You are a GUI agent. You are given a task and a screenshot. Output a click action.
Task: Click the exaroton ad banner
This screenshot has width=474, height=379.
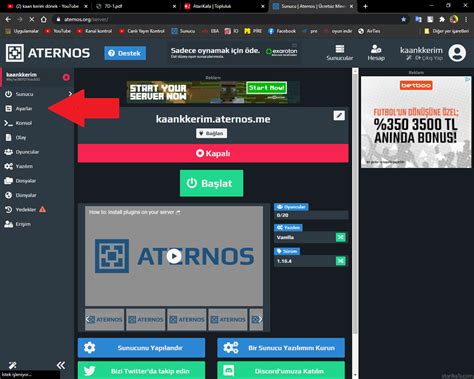(234, 53)
